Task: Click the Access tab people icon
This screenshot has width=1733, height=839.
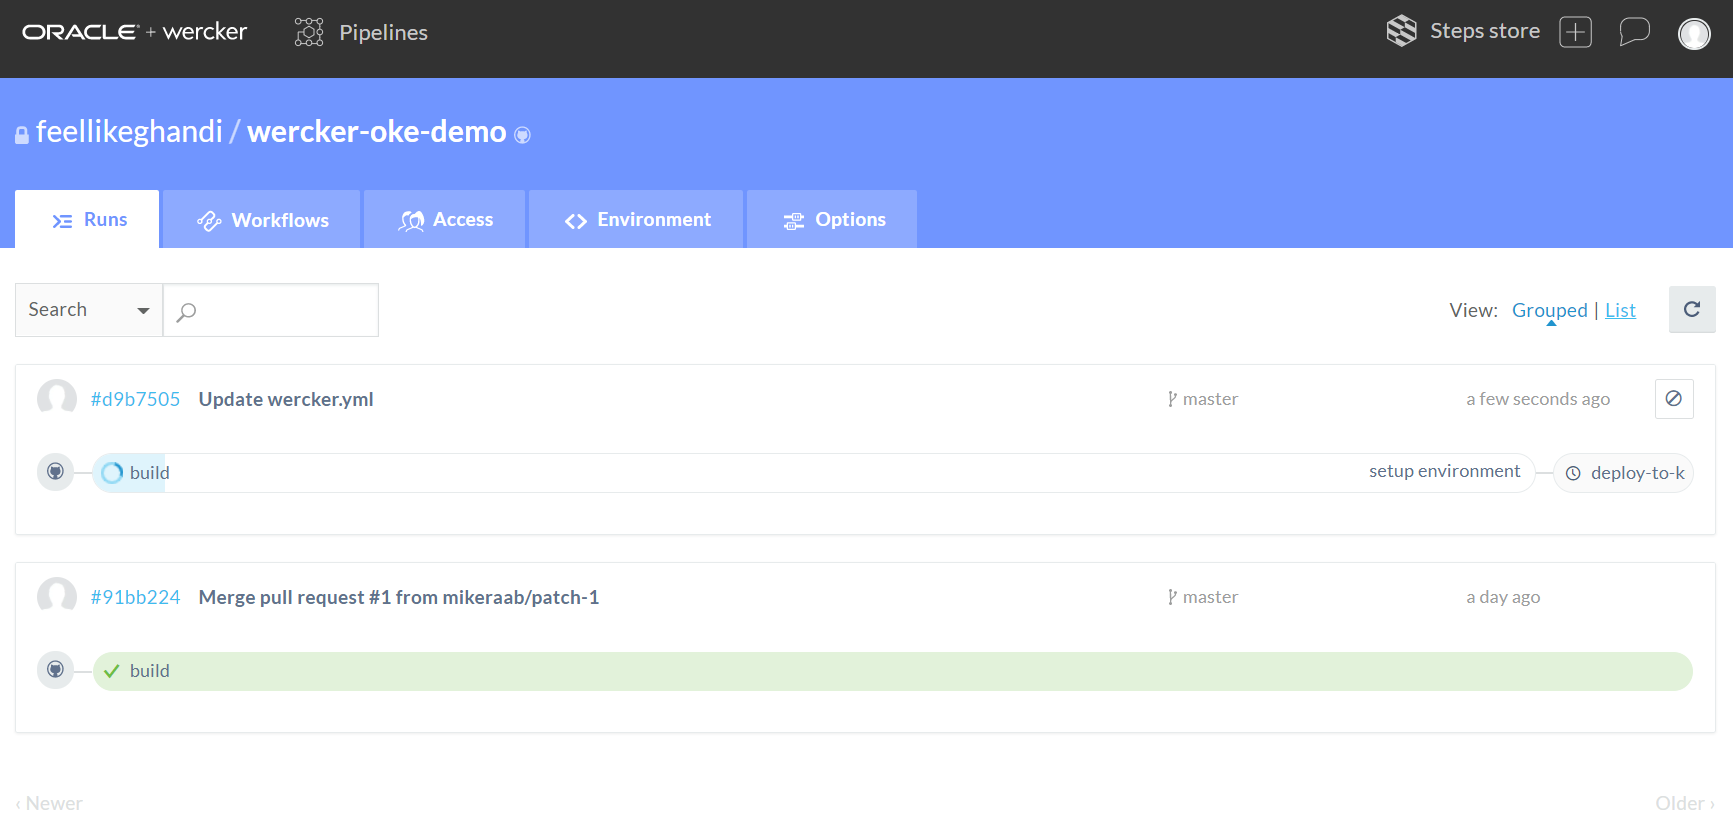Action: pyautogui.click(x=411, y=221)
